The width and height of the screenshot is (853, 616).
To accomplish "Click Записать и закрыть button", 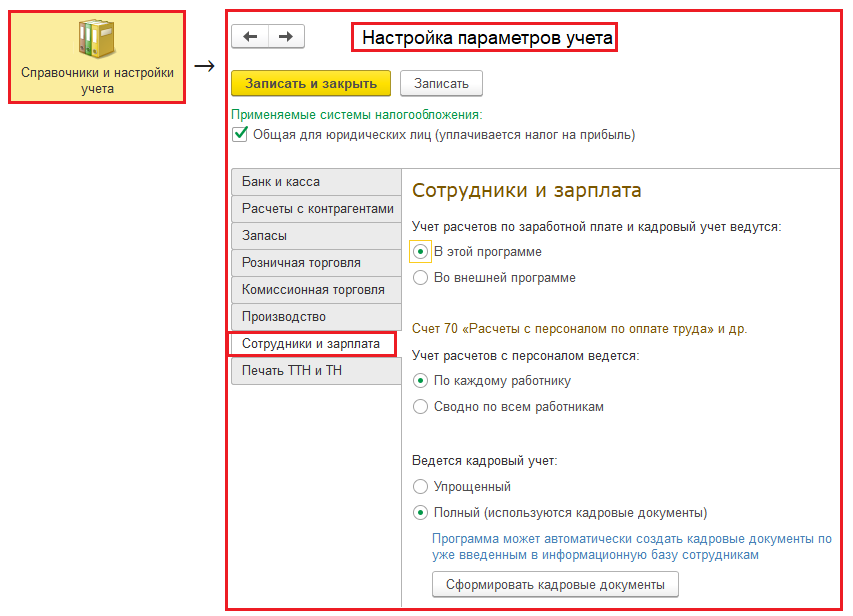I will click(311, 83).
